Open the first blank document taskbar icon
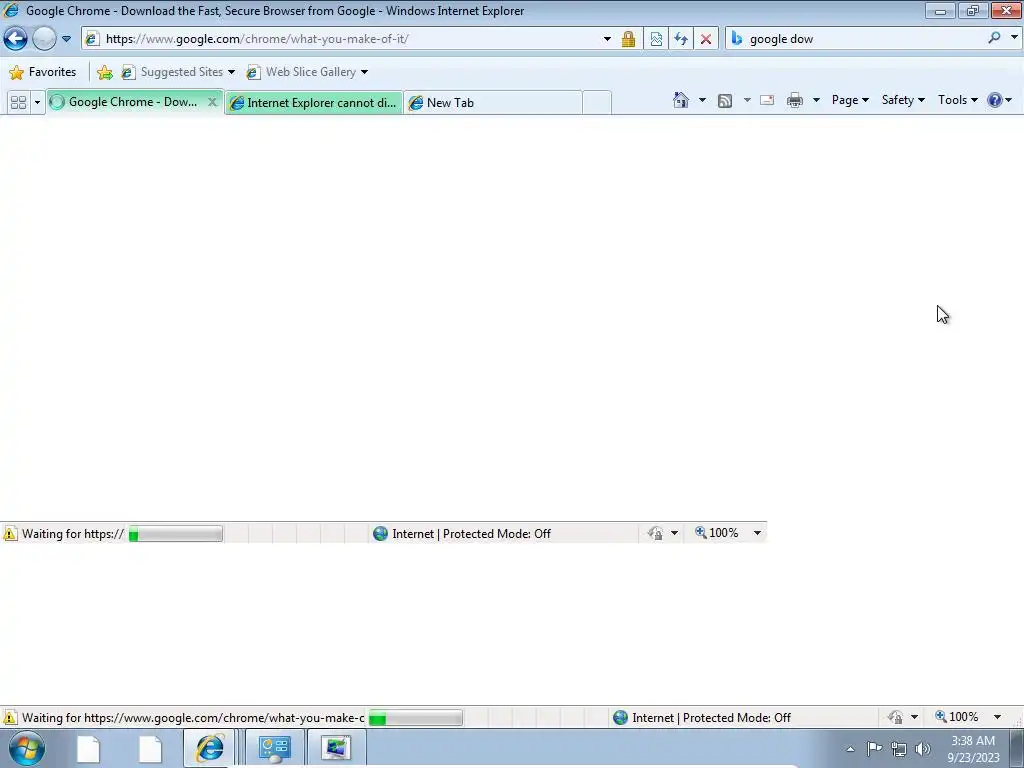 pos(88,748)
